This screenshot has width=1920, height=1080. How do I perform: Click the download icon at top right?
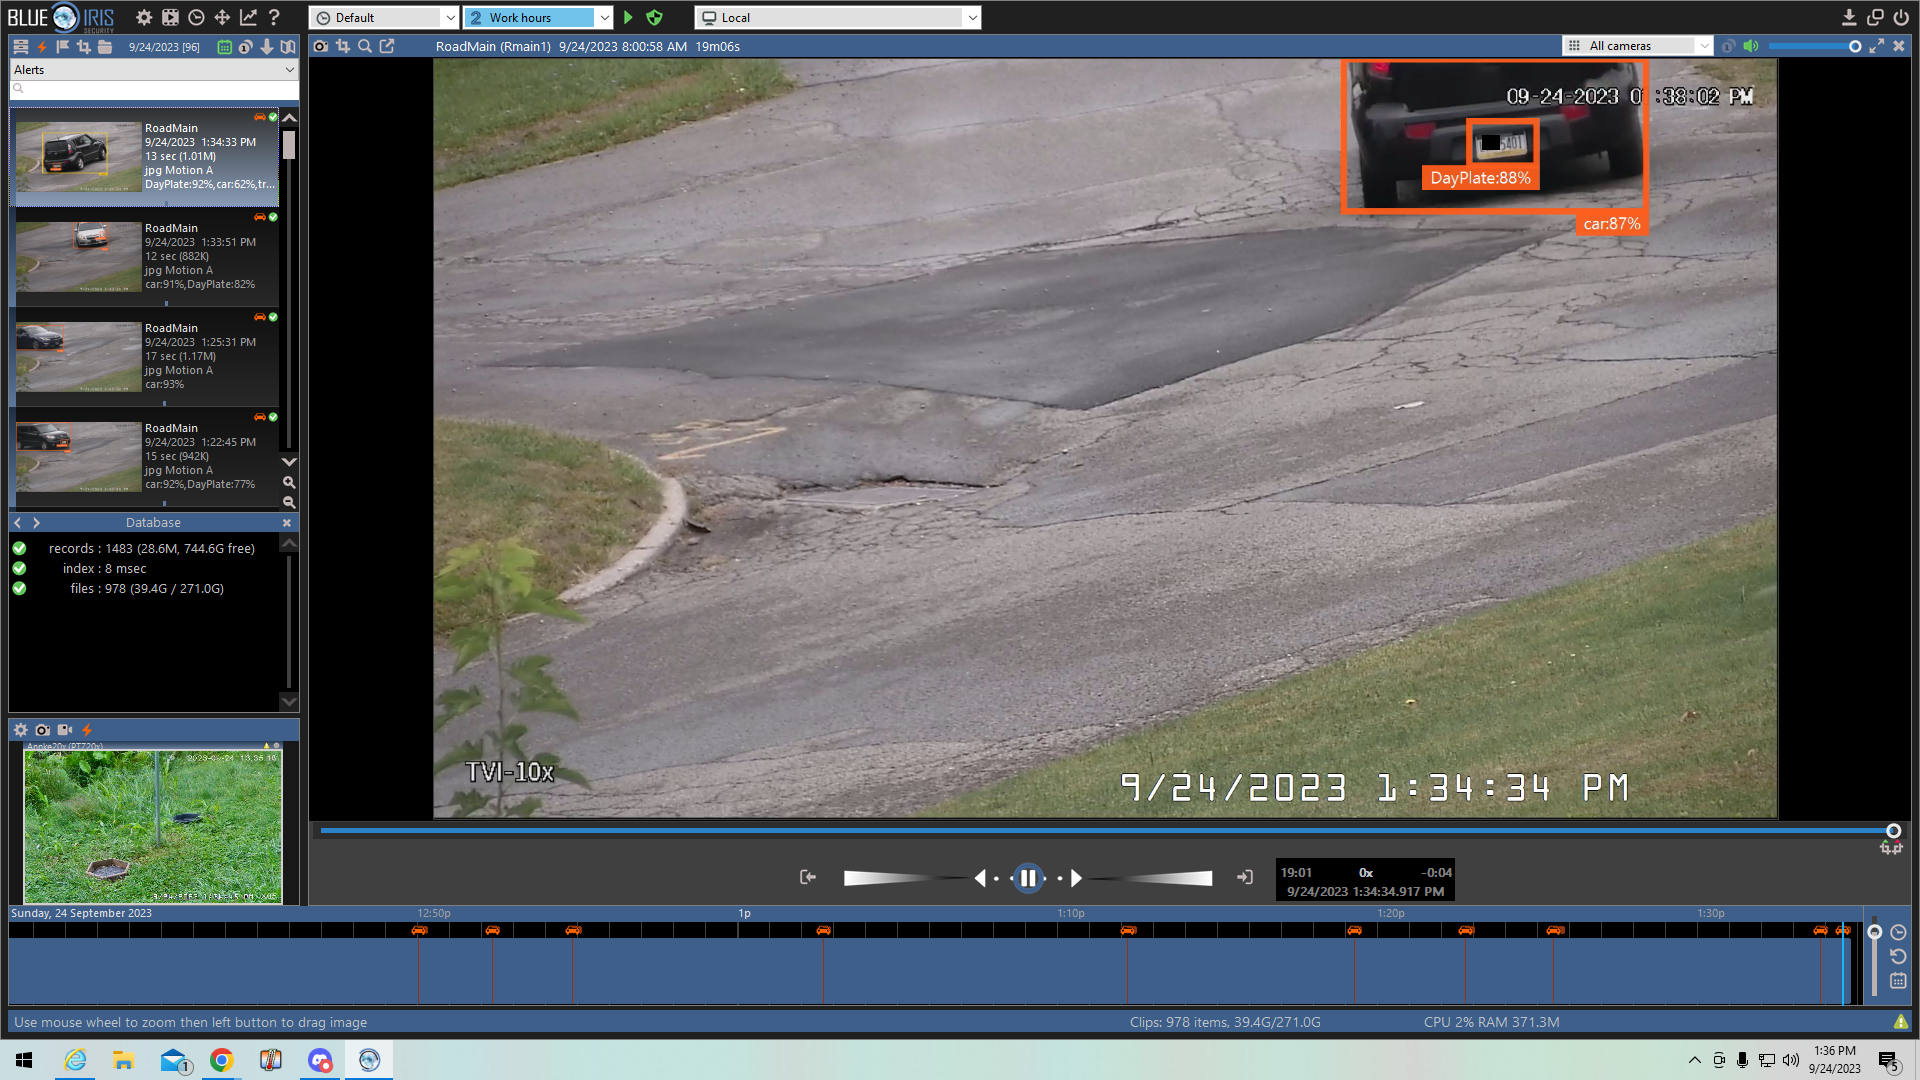(1849, 17)
